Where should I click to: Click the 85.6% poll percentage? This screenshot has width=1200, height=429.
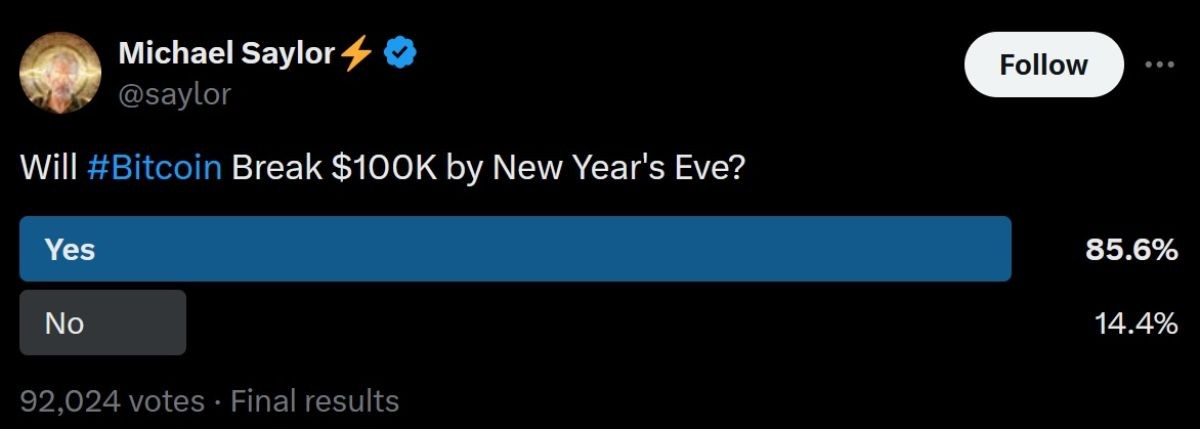[1132, 250]
